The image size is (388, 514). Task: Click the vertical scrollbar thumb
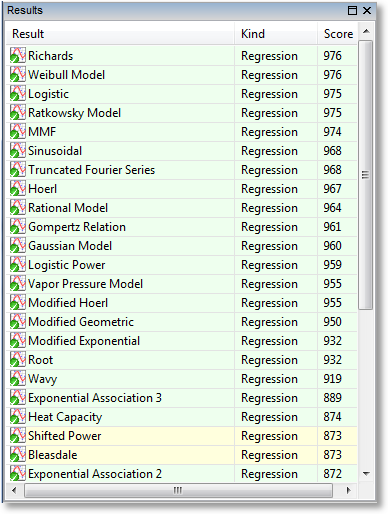coord(366,175)
